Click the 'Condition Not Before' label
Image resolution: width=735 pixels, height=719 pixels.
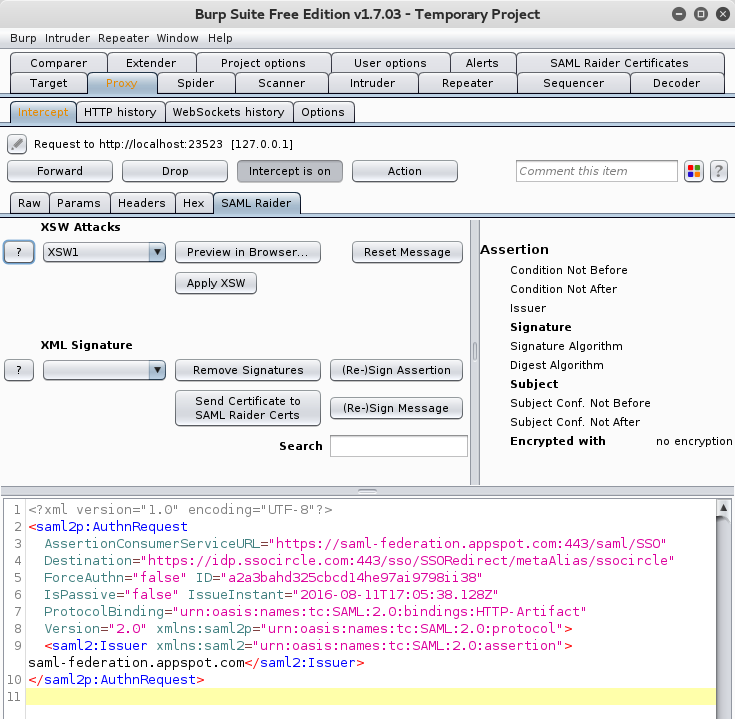(569, 270)
